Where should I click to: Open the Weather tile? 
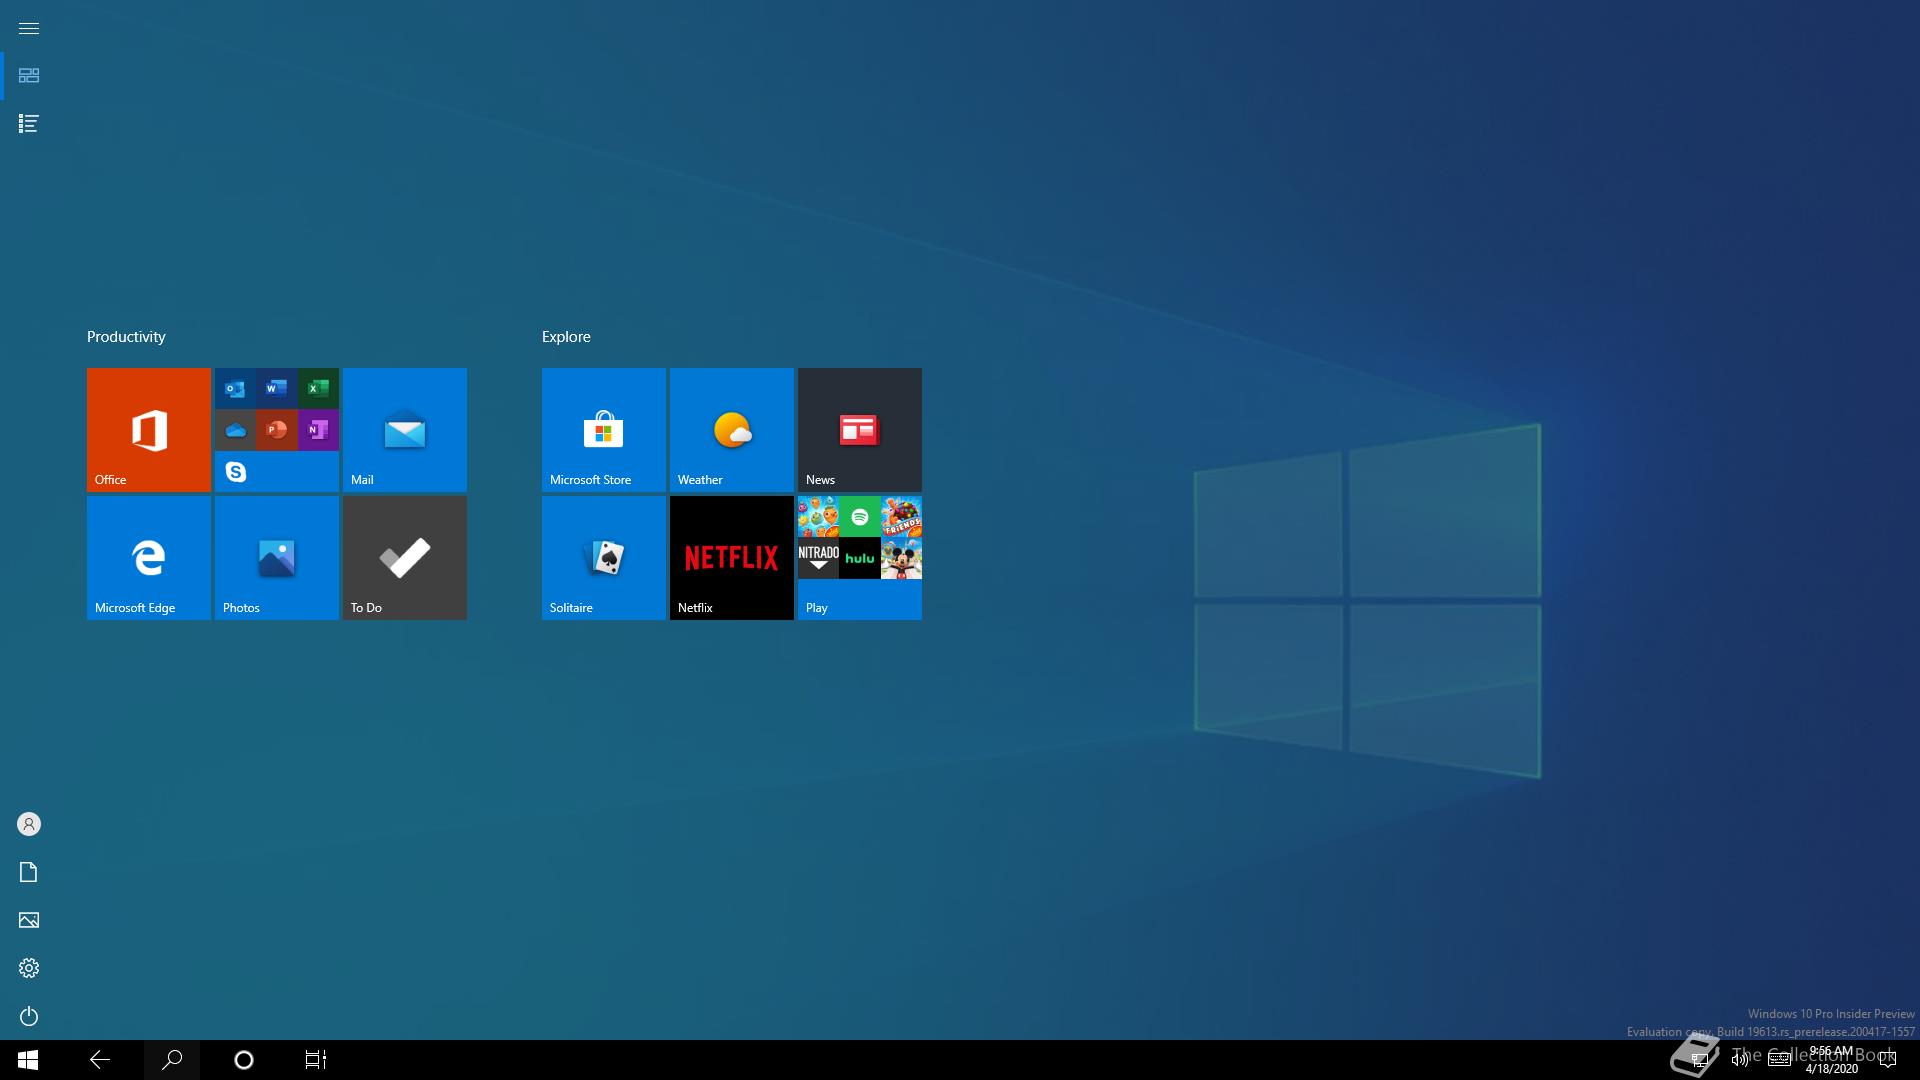point(732,430)
